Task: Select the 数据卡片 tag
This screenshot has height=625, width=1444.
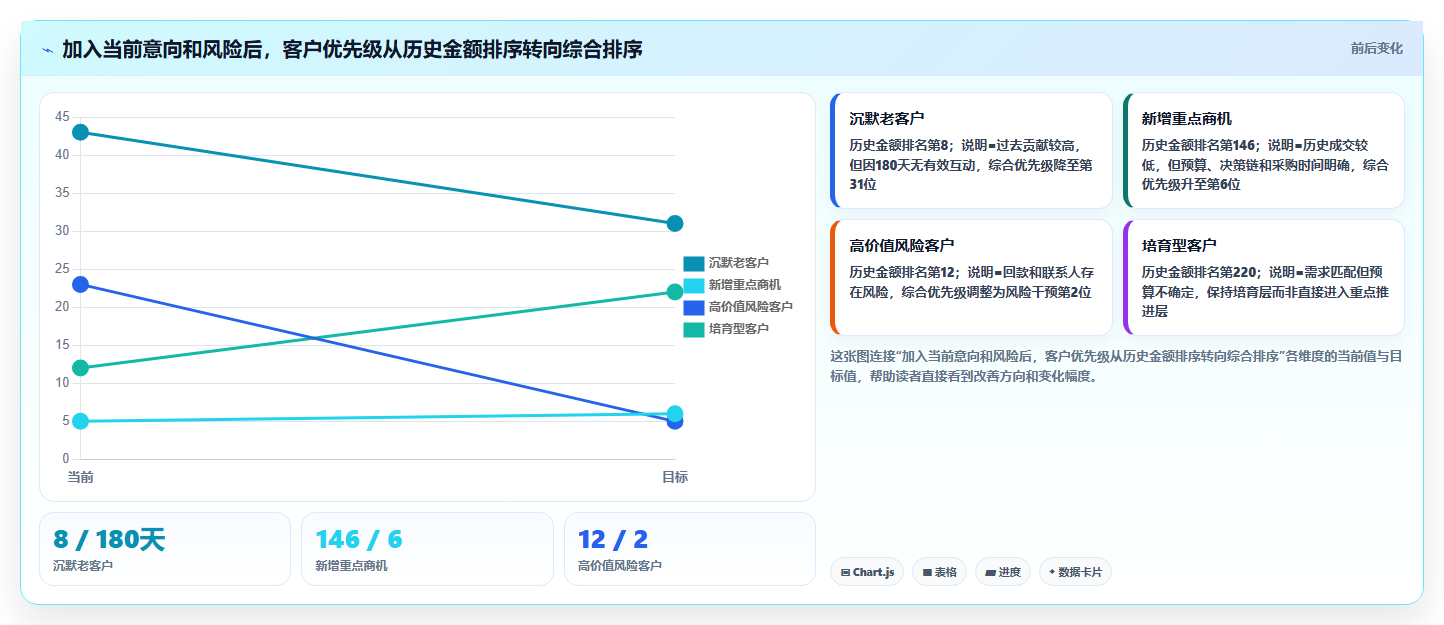Action: pos(1075,572)
